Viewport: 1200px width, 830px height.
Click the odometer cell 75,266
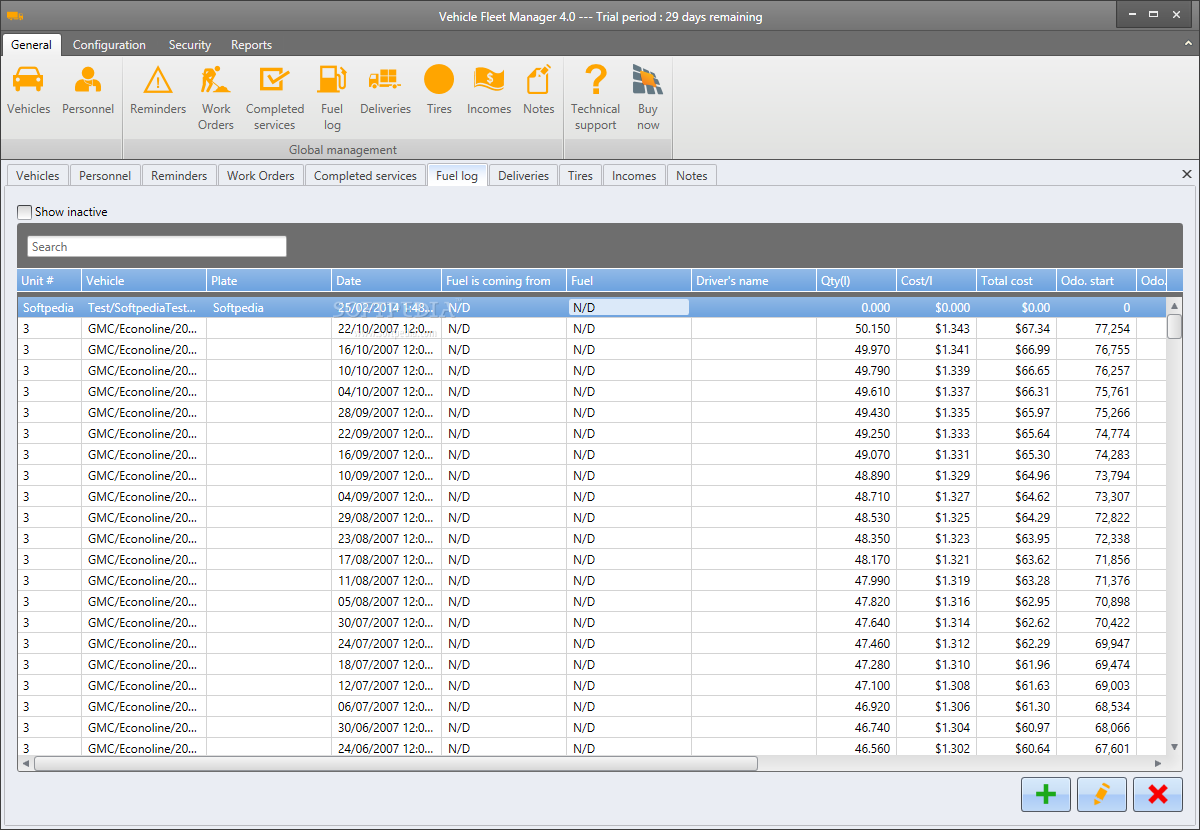coord(1096,412)
